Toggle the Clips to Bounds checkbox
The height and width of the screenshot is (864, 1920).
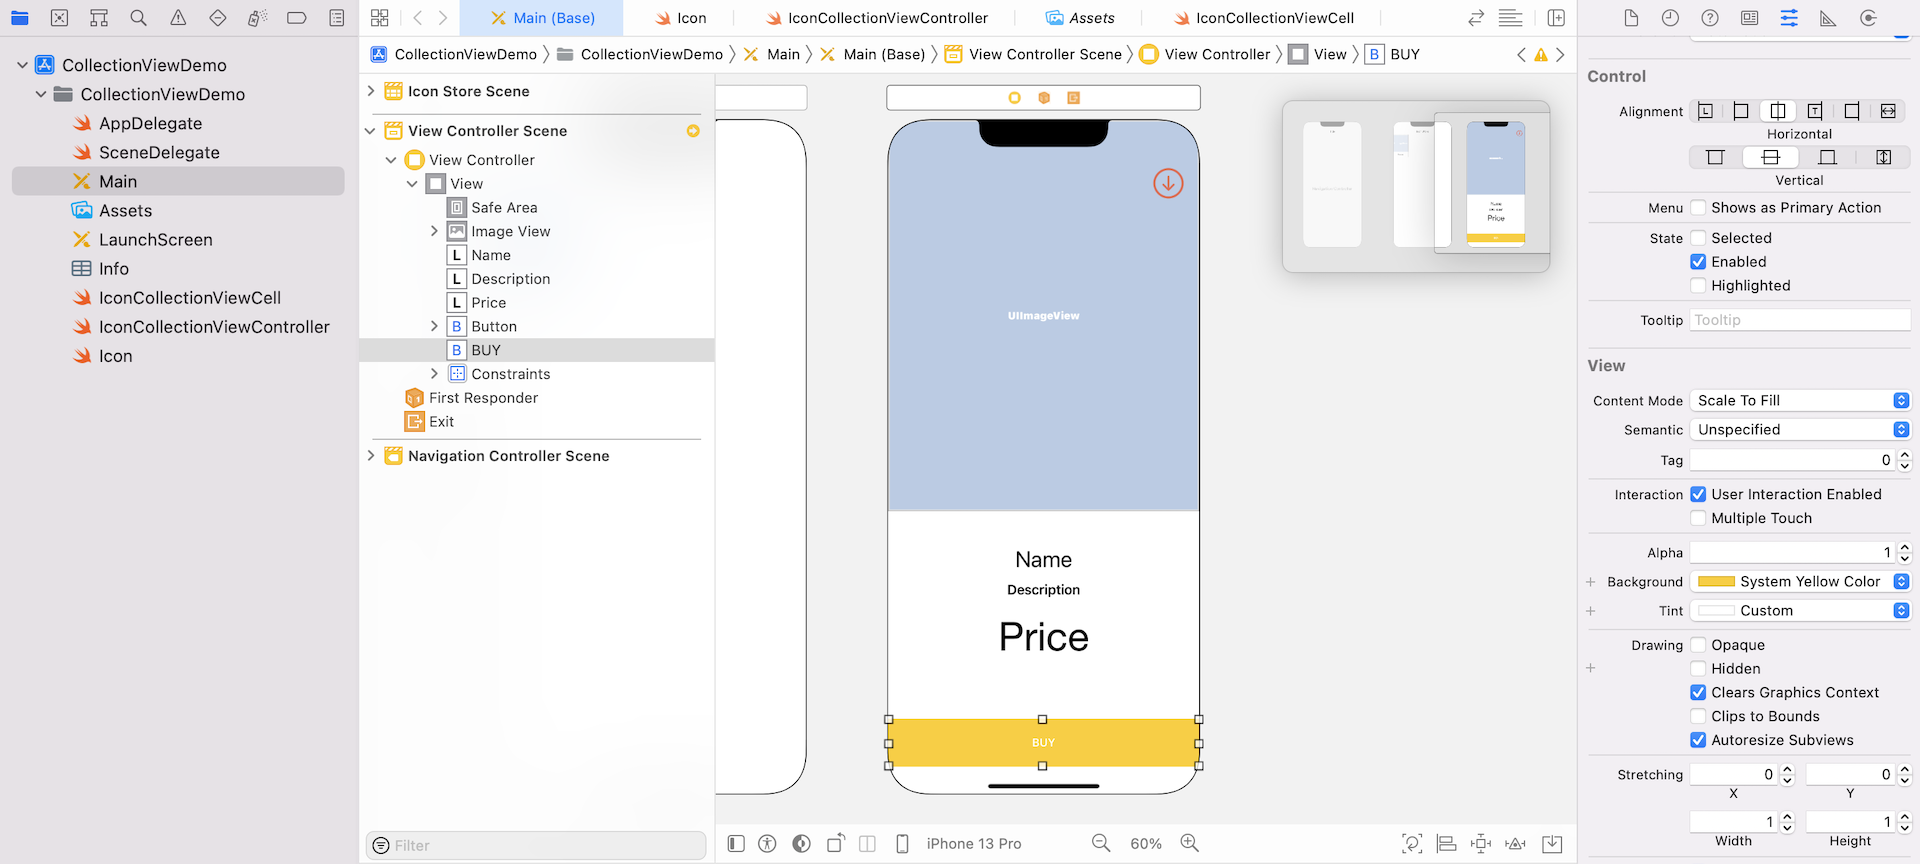click(1698, 716)
